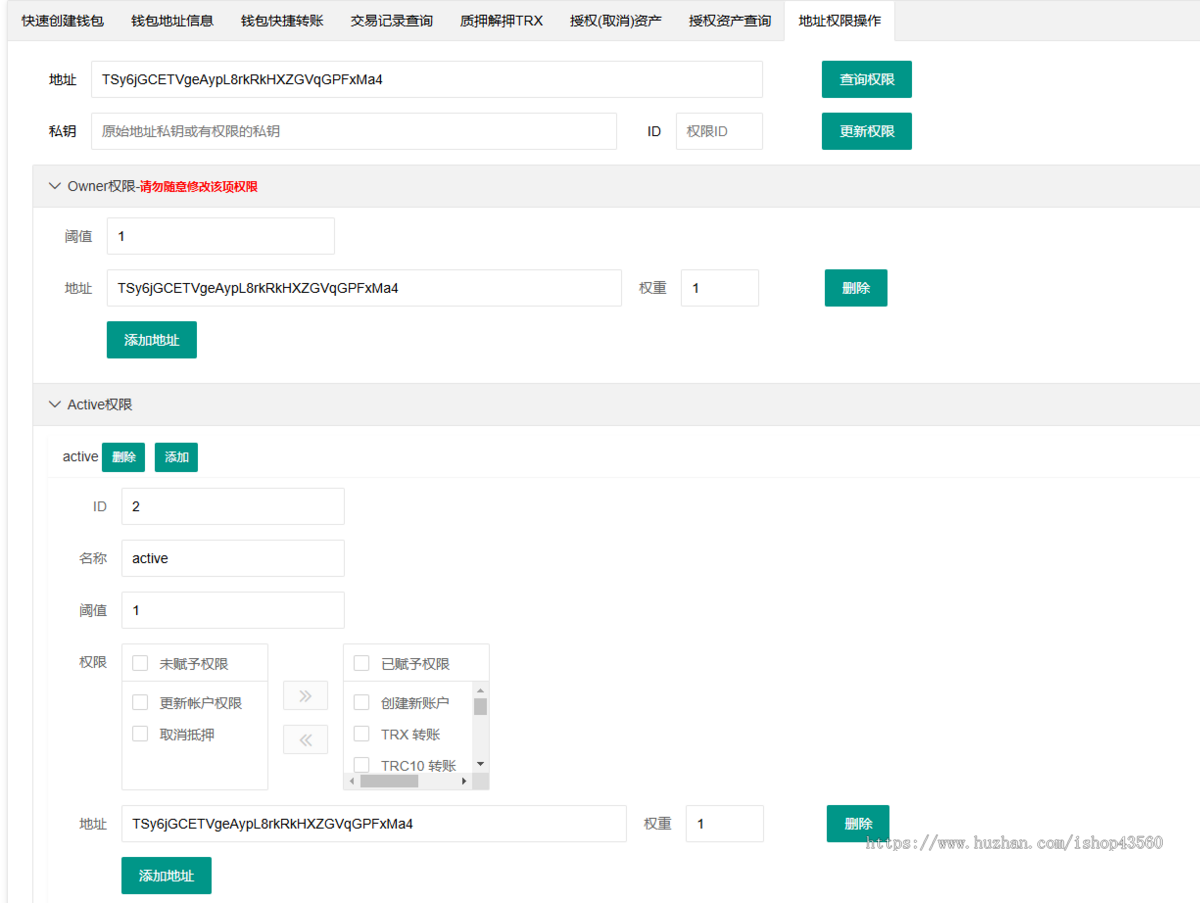The width and height of the screenshot is (1200, 903).
Task: Click the permission list vertical scrollbar thumb
Action: [481, 707]
